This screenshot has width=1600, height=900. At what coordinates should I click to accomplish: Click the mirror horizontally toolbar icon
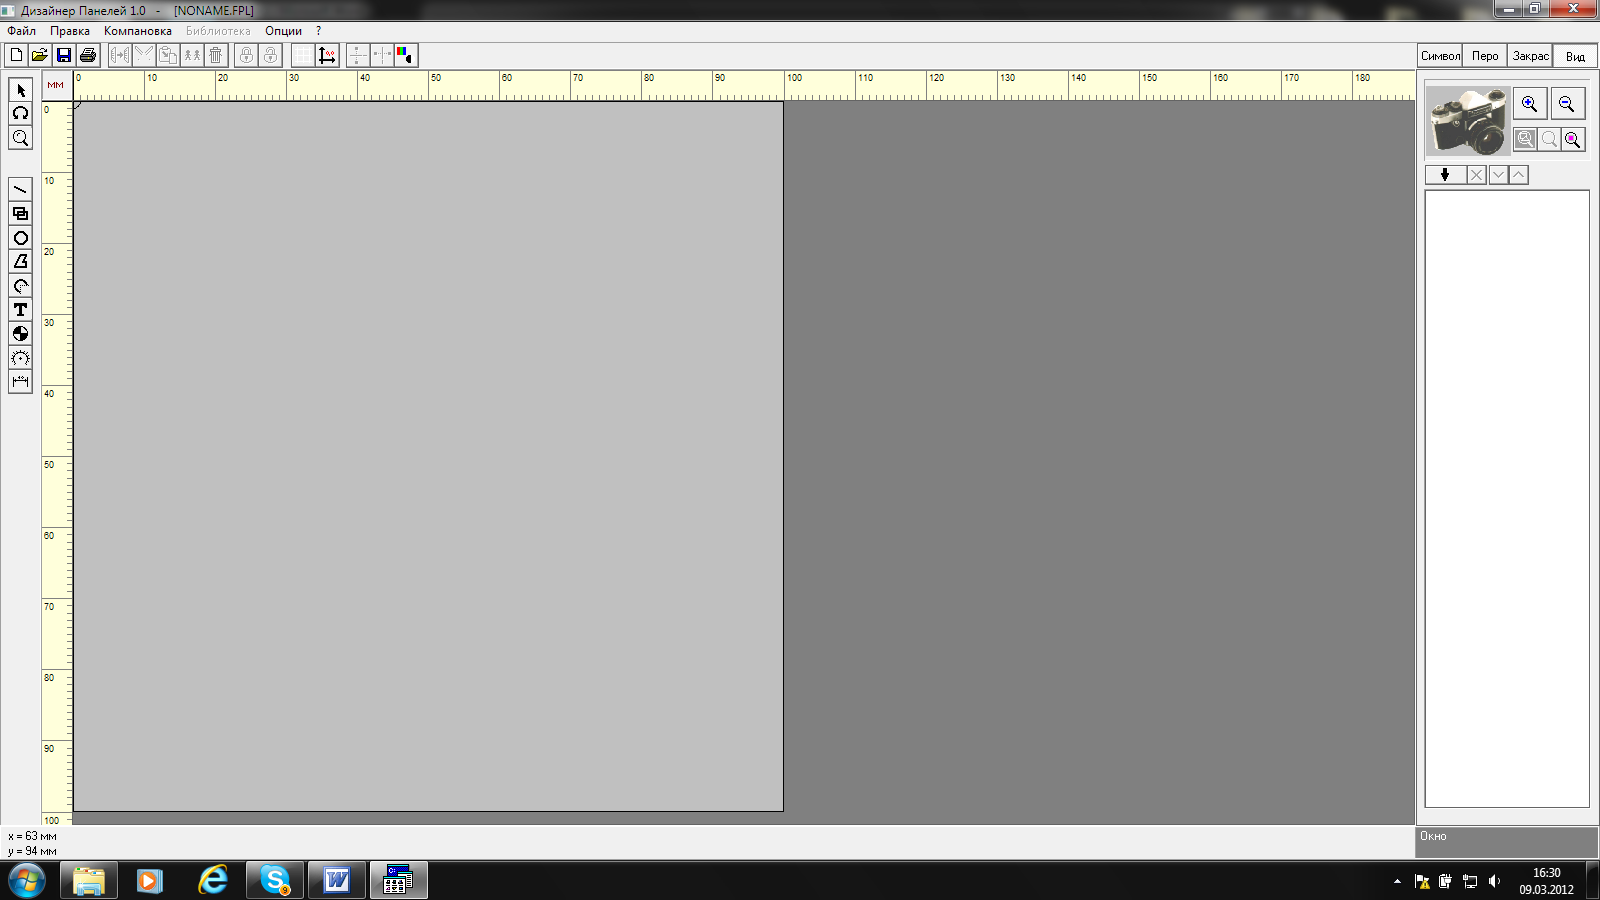[x=120, y=55]
